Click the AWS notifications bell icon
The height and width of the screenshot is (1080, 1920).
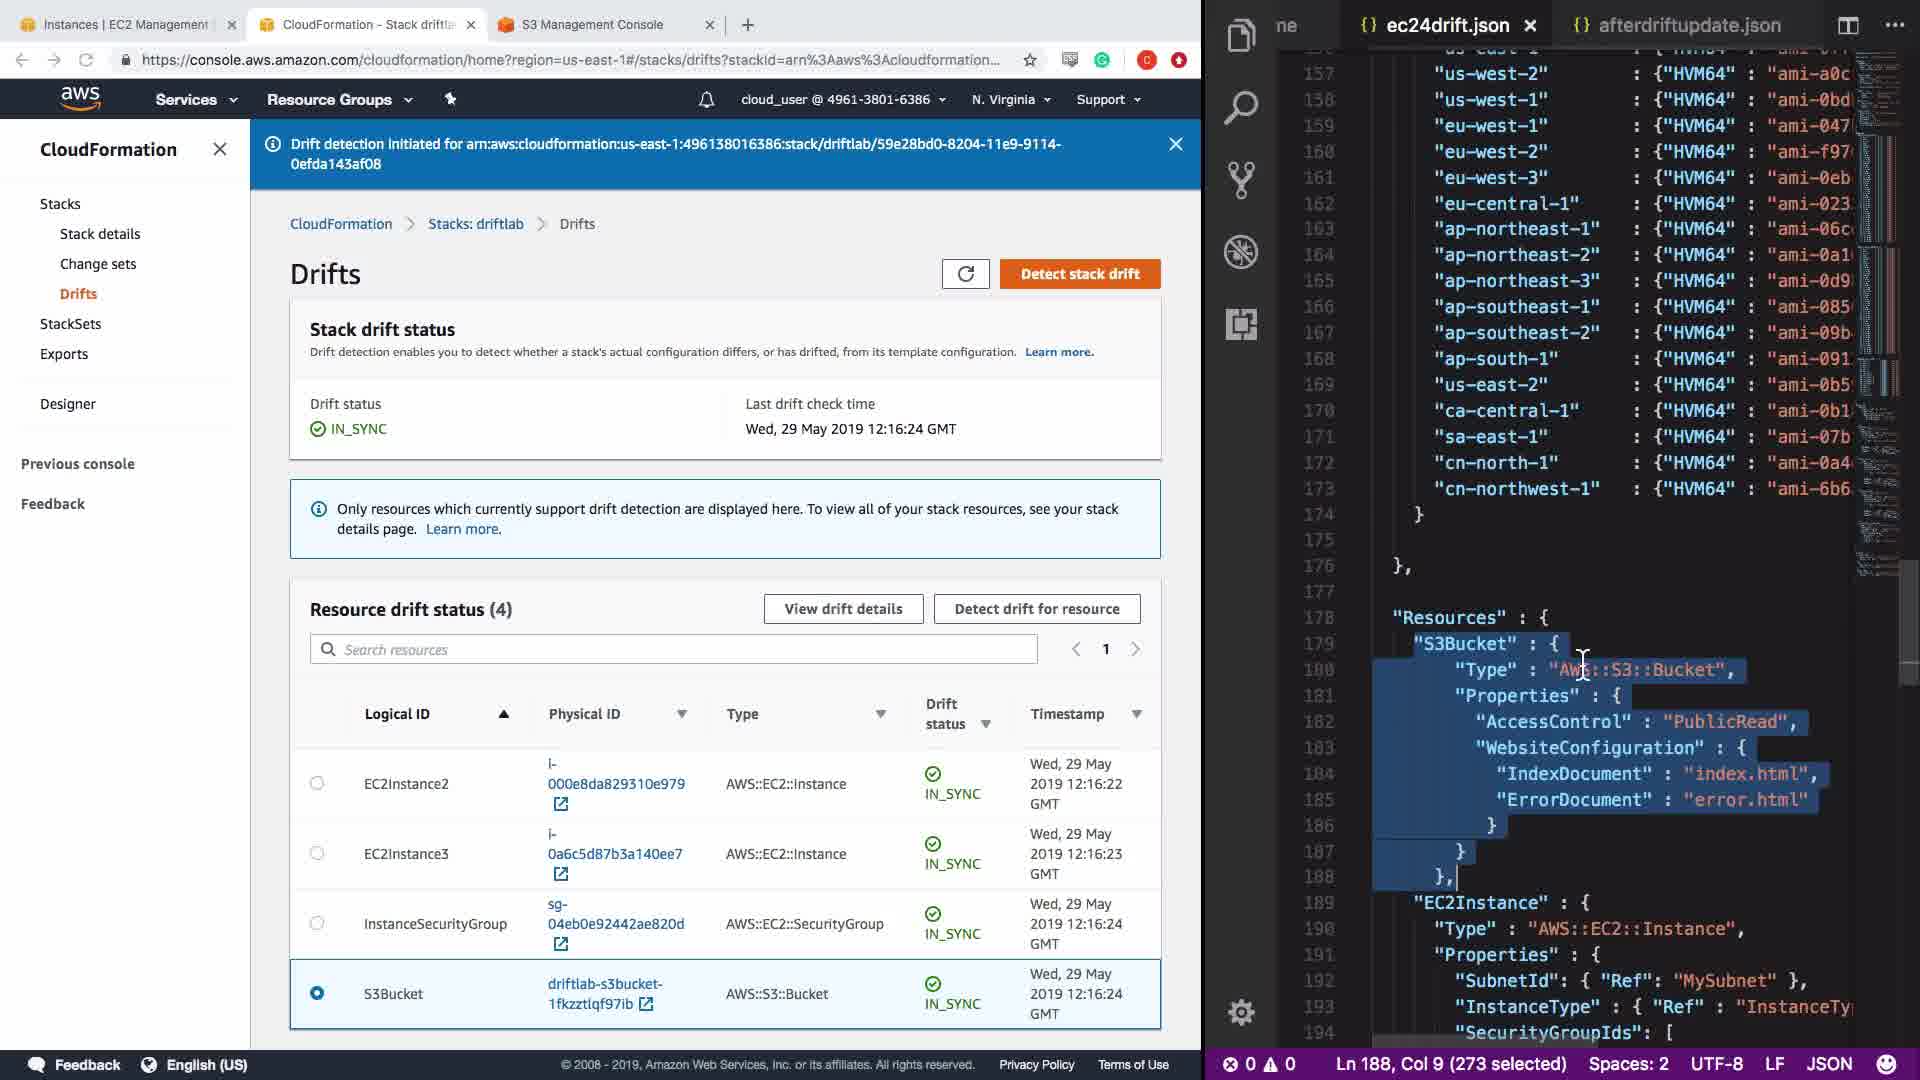[x=706, y=100]
